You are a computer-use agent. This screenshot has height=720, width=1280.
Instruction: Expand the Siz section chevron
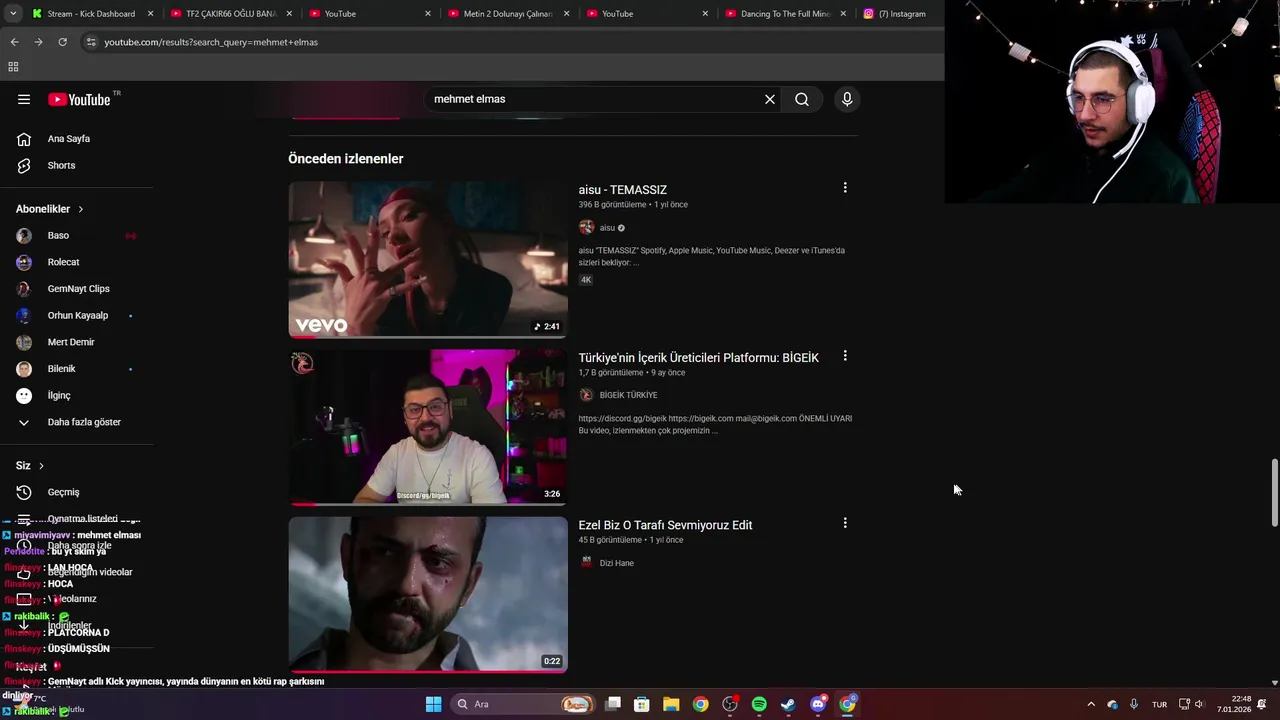click(x=41, y=466)
